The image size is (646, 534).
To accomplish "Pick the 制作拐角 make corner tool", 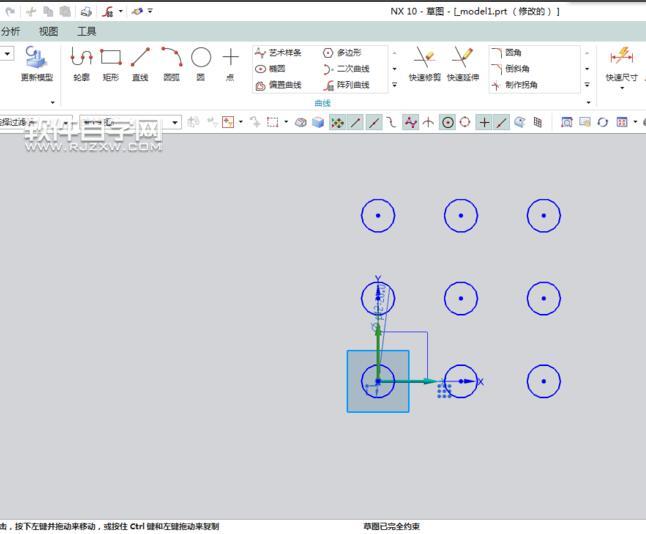I will [514, 85].
